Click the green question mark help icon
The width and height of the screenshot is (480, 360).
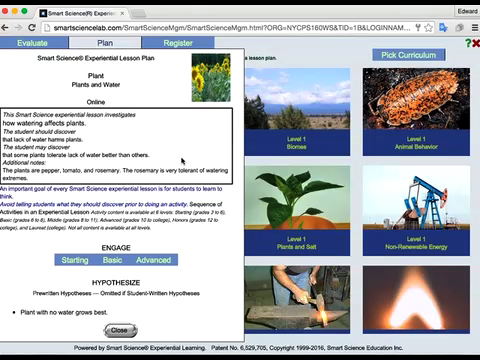[x=468, y=43]
